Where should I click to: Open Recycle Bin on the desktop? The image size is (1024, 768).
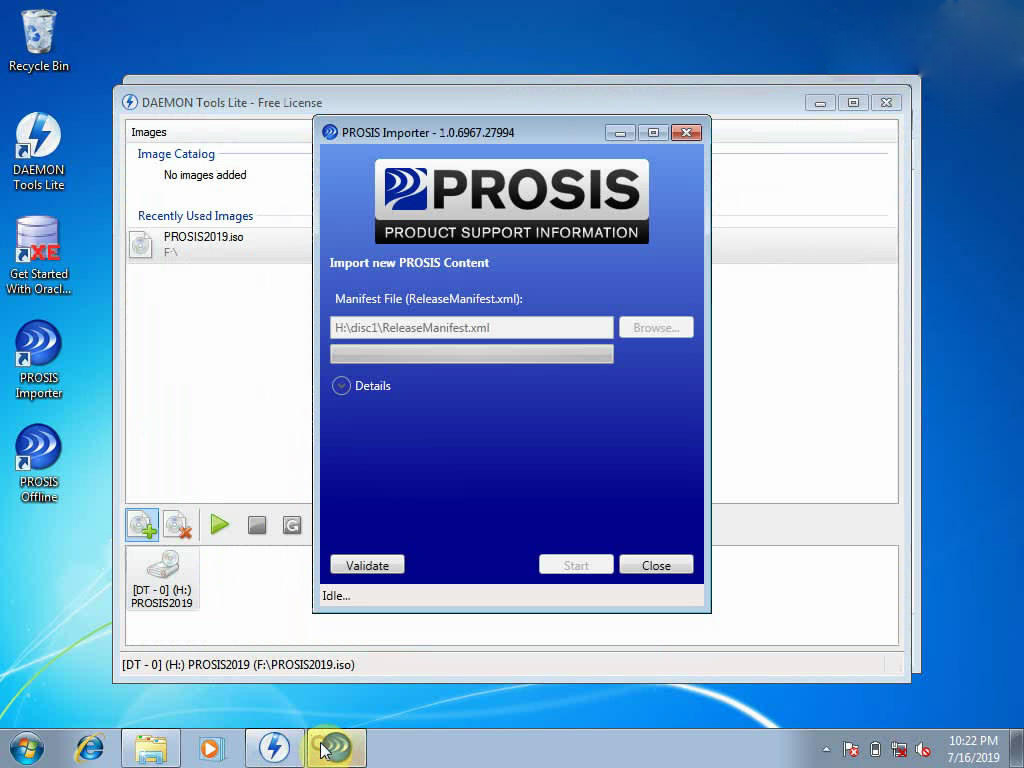(39, 40)
